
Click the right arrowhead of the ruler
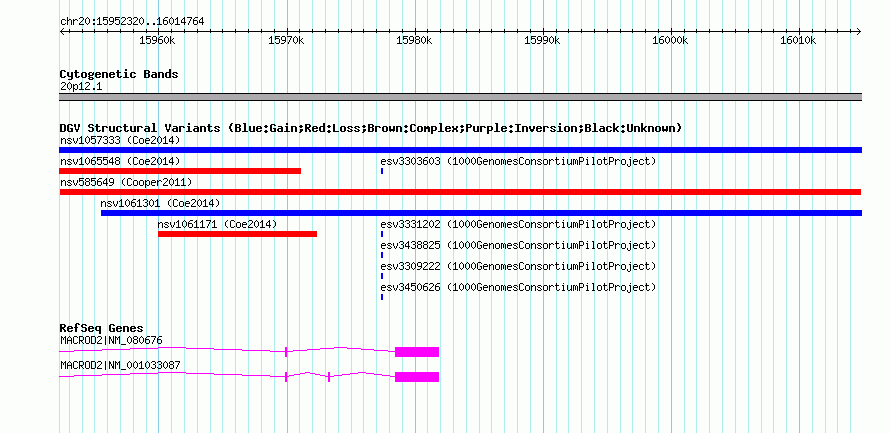pyautogui.click(x=859, y=32)
